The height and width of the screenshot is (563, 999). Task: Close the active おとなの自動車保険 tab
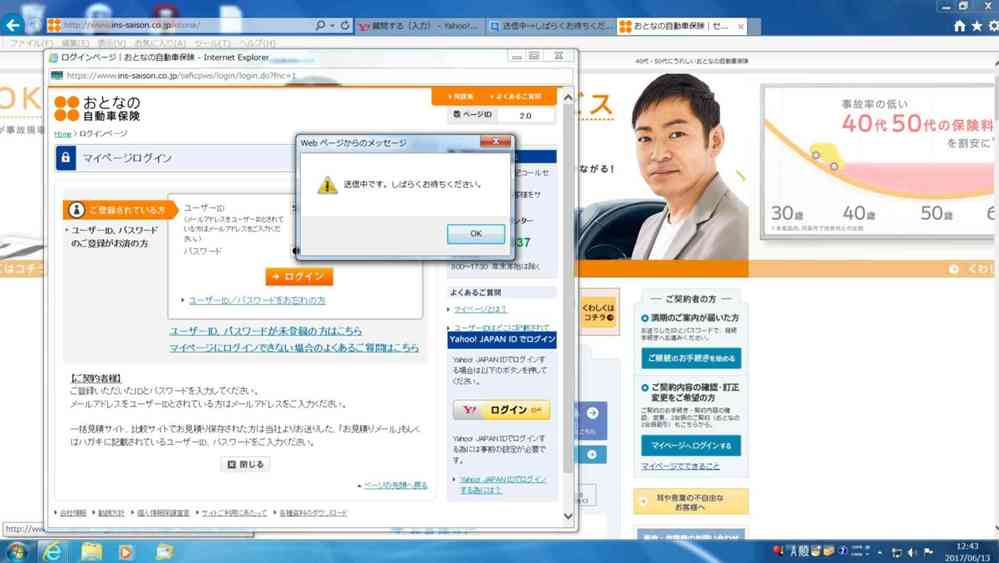coord(740,27)
